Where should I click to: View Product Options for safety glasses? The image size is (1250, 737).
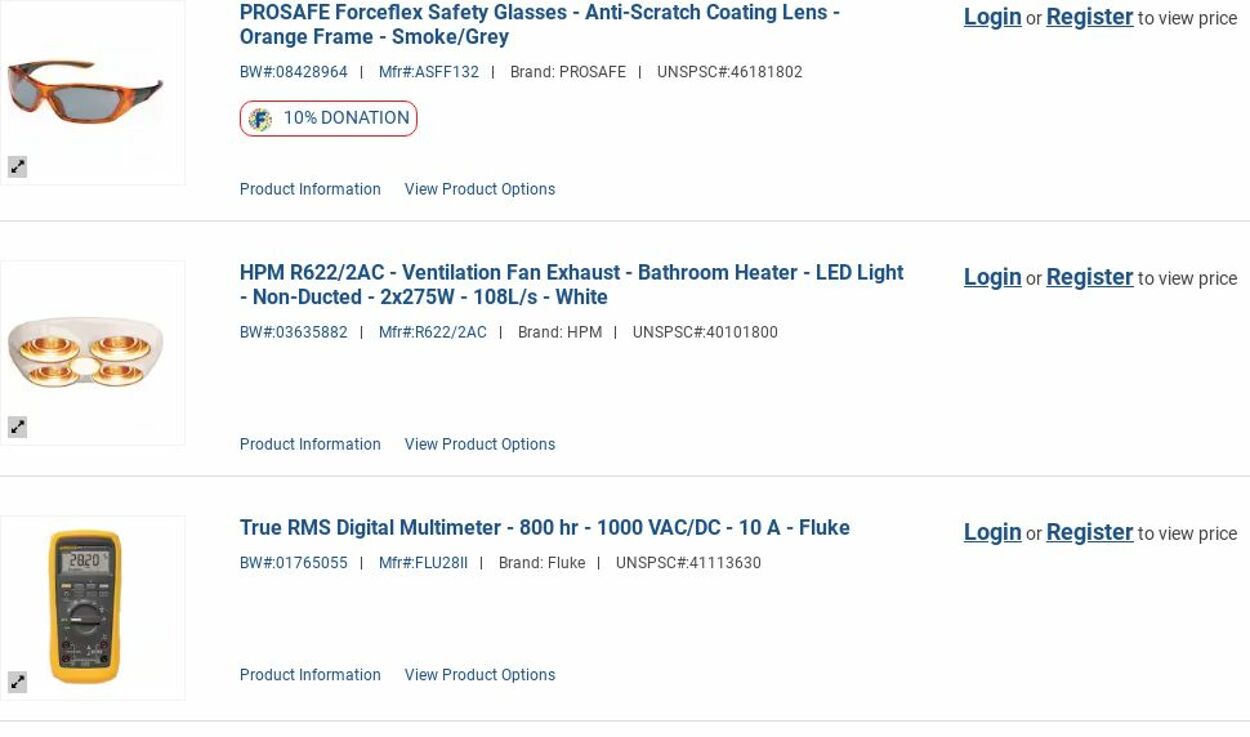tap(479, 189)
